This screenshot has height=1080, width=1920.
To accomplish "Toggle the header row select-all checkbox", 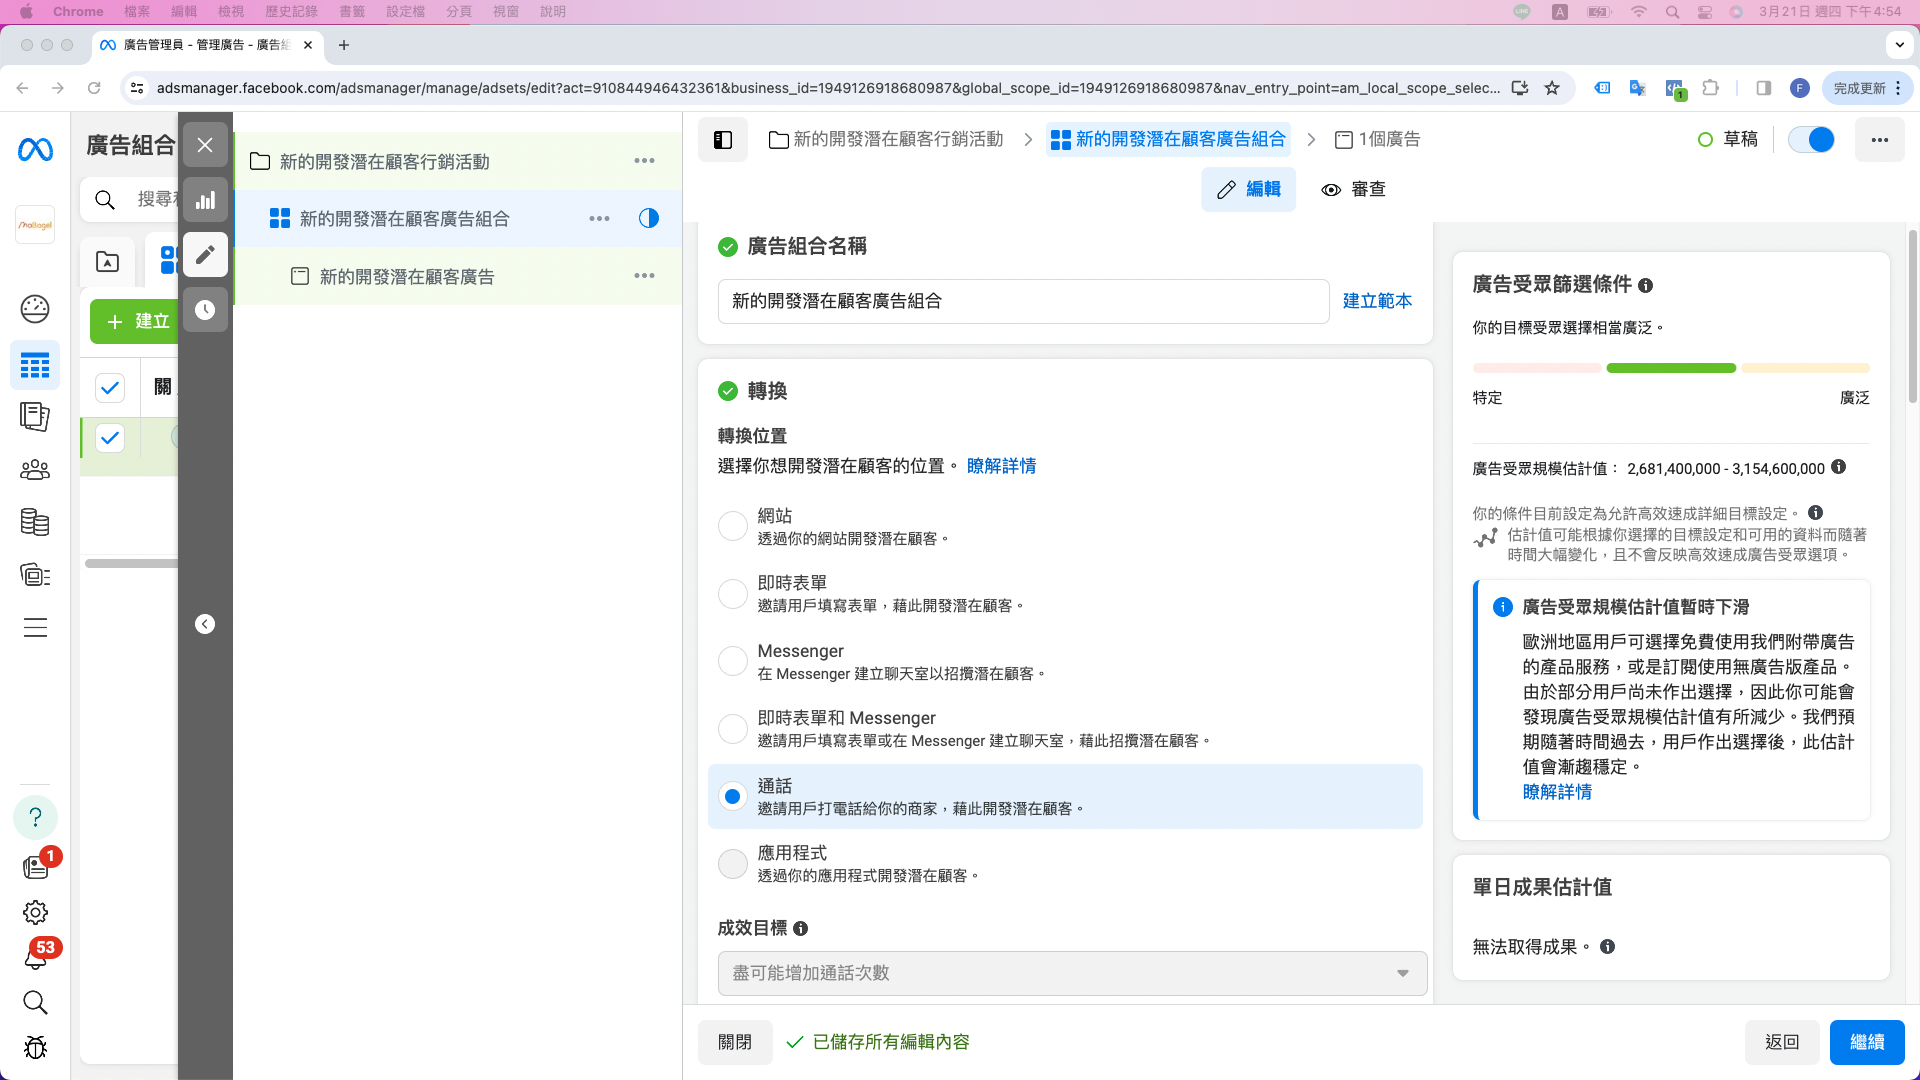I will coord(110,387).
